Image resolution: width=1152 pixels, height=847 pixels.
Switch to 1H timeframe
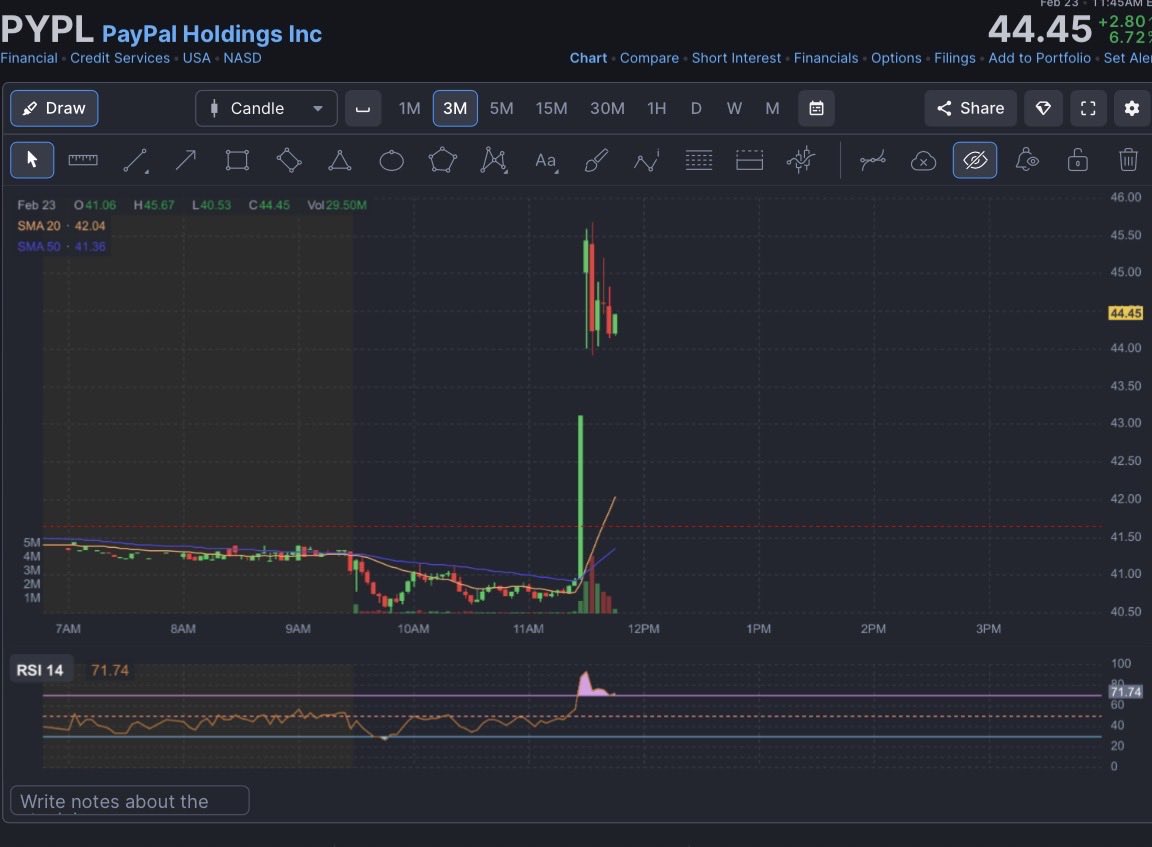[656, 109]
